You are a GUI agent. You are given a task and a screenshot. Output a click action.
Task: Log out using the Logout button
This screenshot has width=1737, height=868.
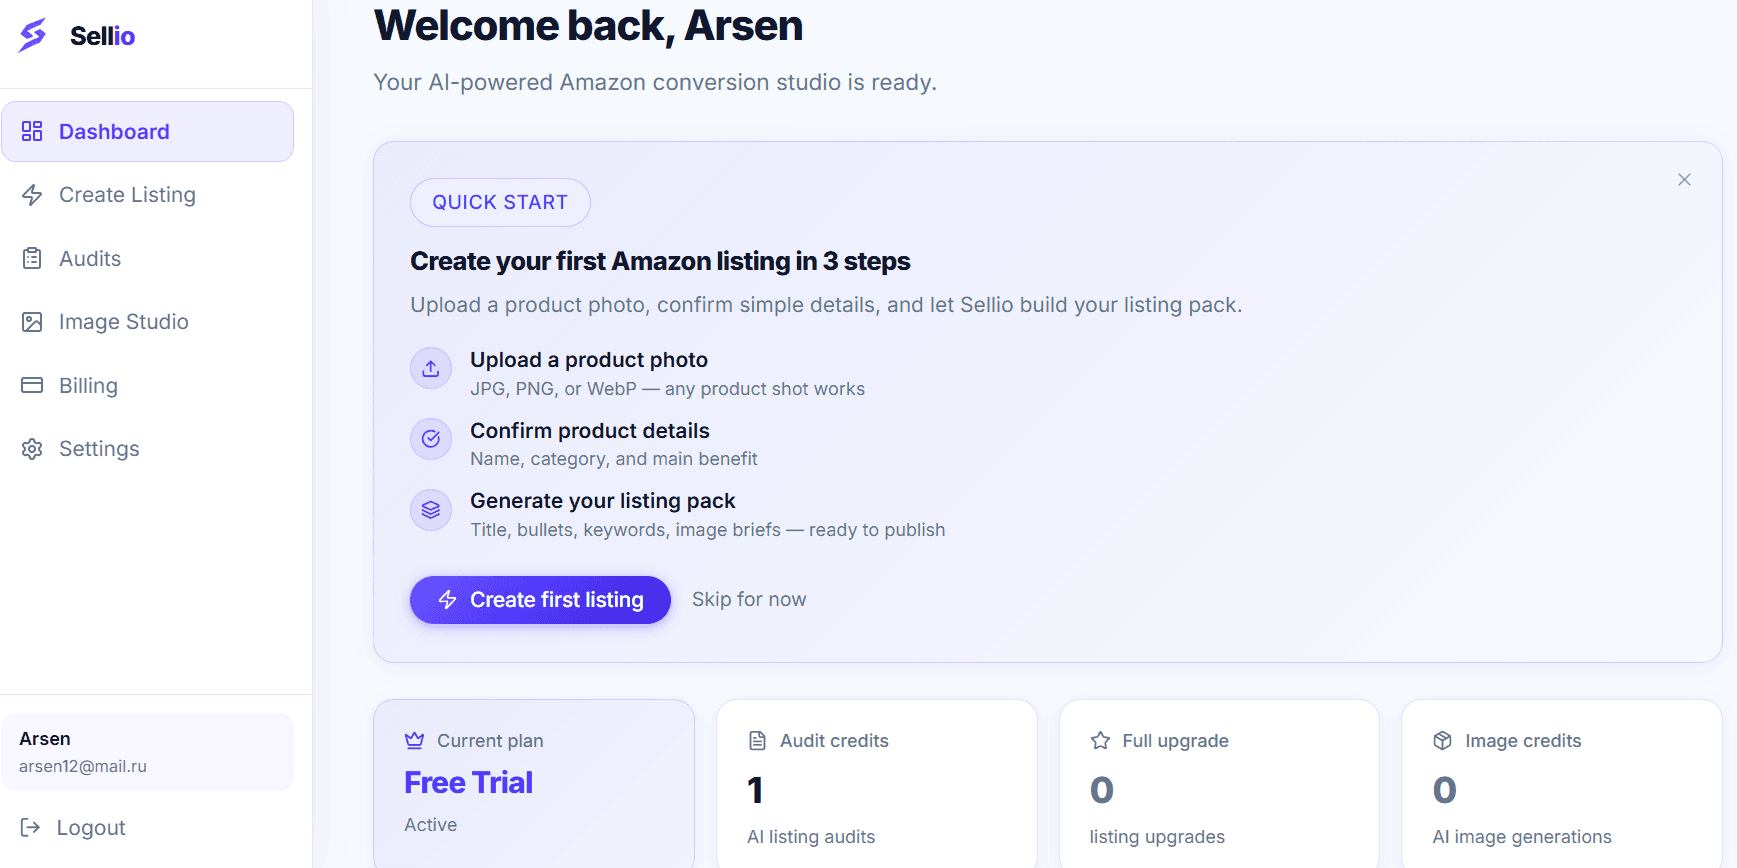tap(73, 827)
